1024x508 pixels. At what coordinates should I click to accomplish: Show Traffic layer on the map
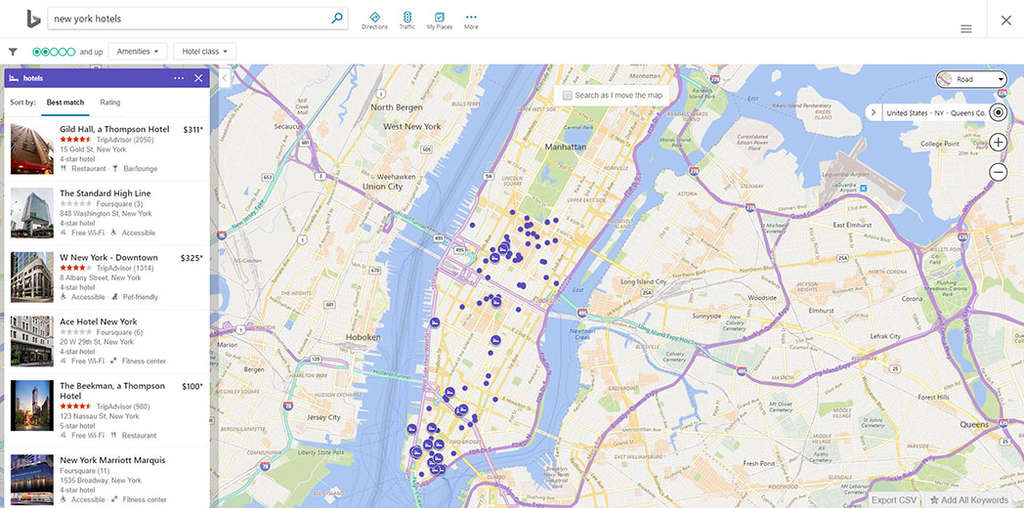(407, 20)
